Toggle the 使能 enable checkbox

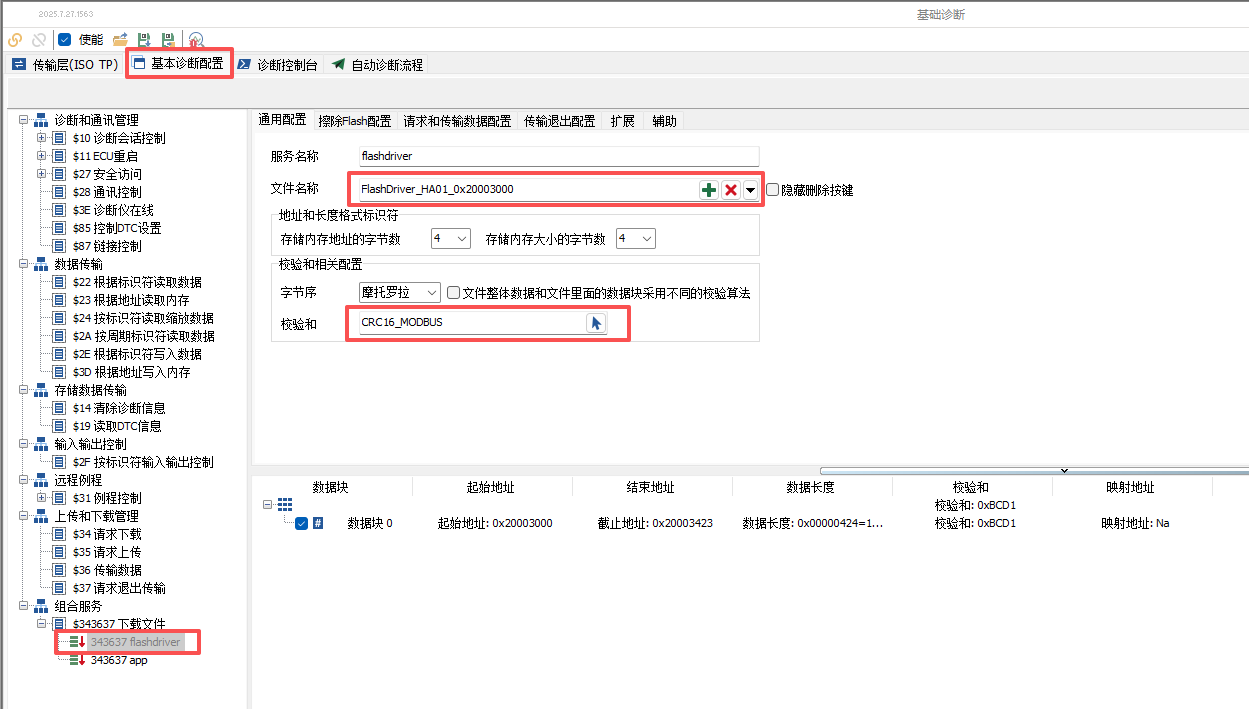point(65,40)
